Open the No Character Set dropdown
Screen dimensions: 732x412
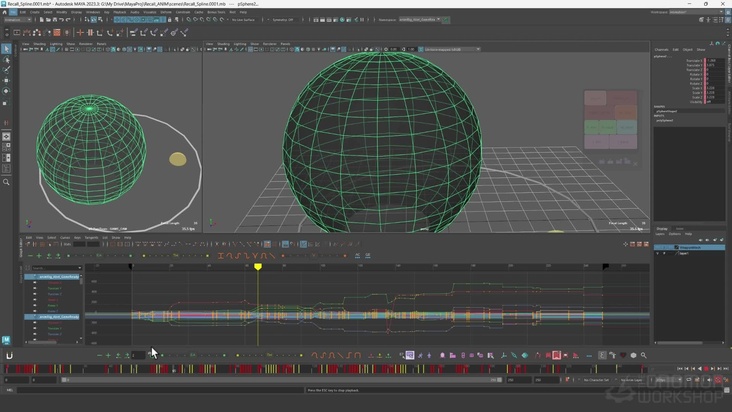(x=598, y=380)
